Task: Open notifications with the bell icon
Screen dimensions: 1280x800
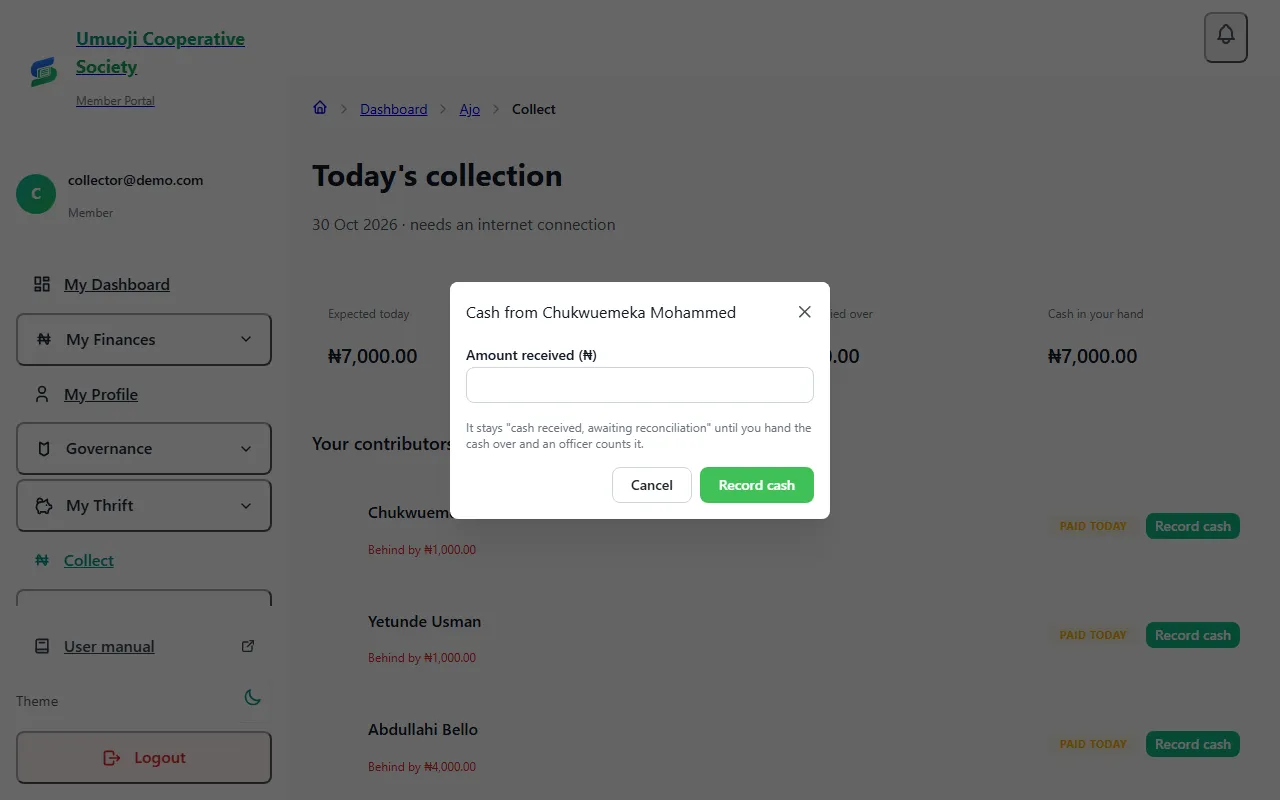Action: (1226, 37)
